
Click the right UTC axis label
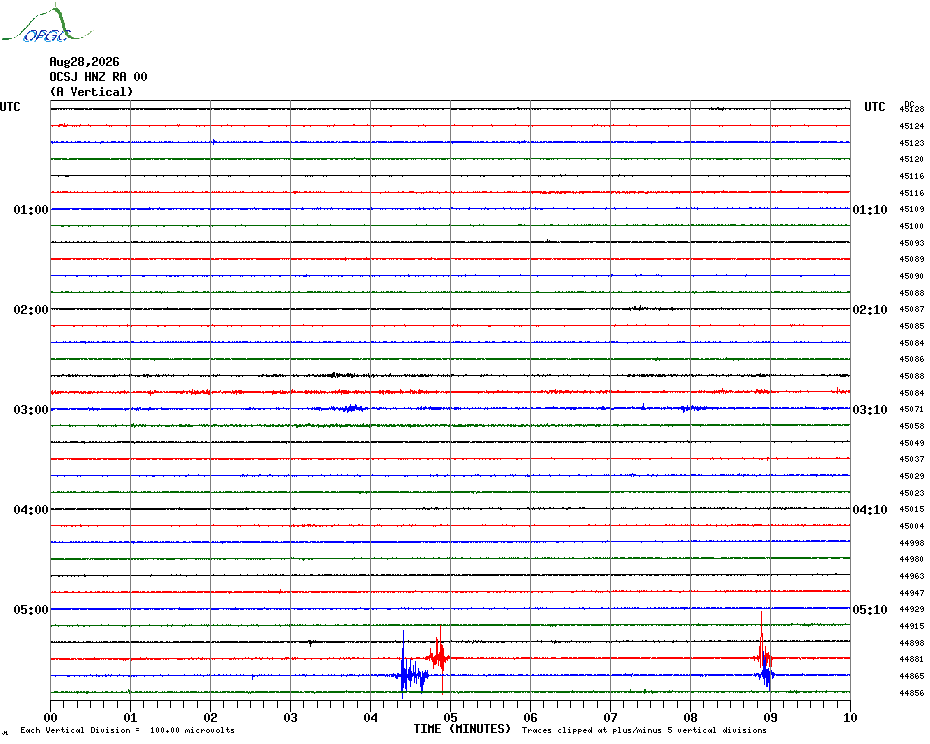tap(874, 107)
